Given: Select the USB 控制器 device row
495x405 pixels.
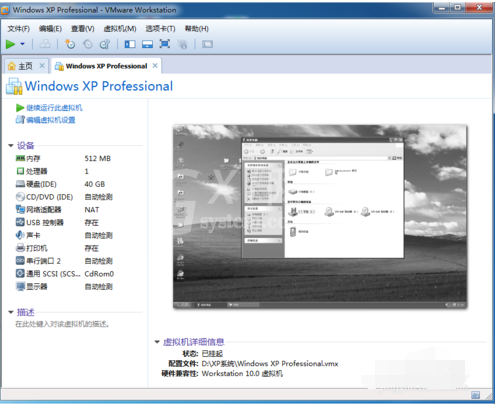Looking at the screenshot, I should coord(64,223).
